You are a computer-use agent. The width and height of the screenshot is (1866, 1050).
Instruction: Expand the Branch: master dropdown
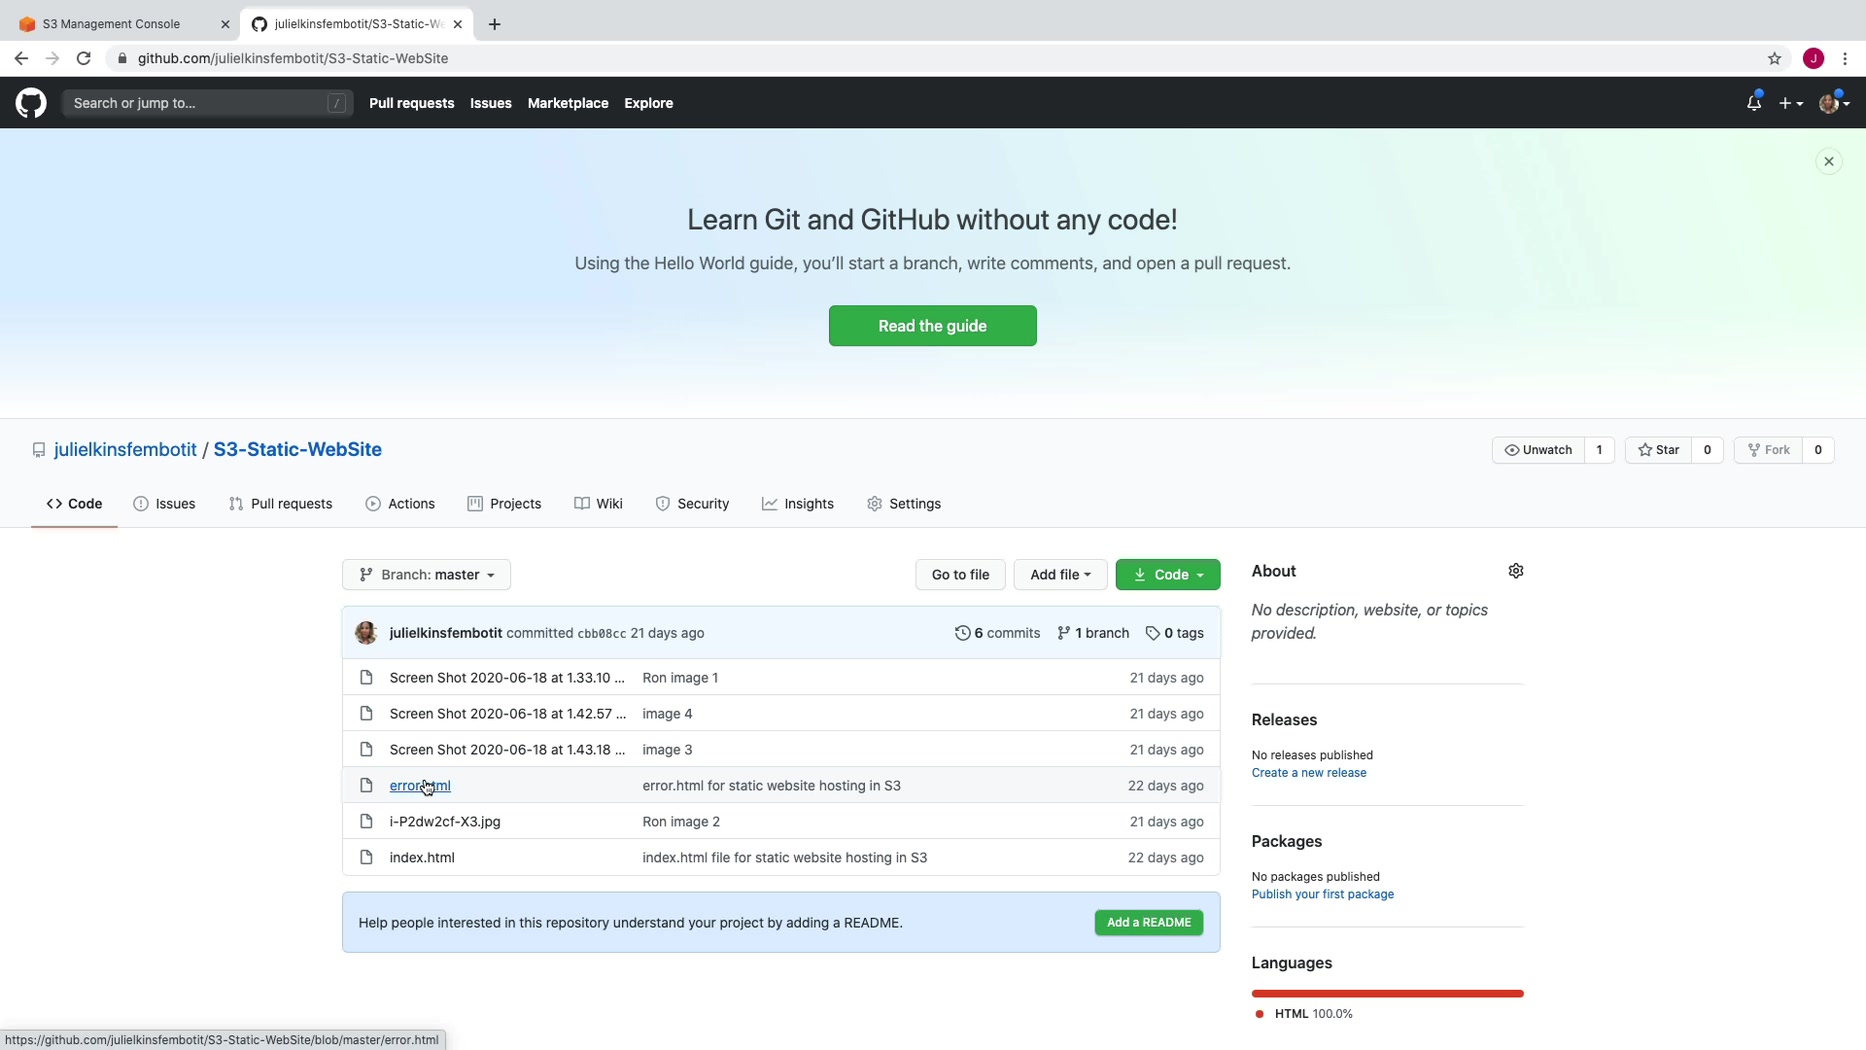coord(427,575)
